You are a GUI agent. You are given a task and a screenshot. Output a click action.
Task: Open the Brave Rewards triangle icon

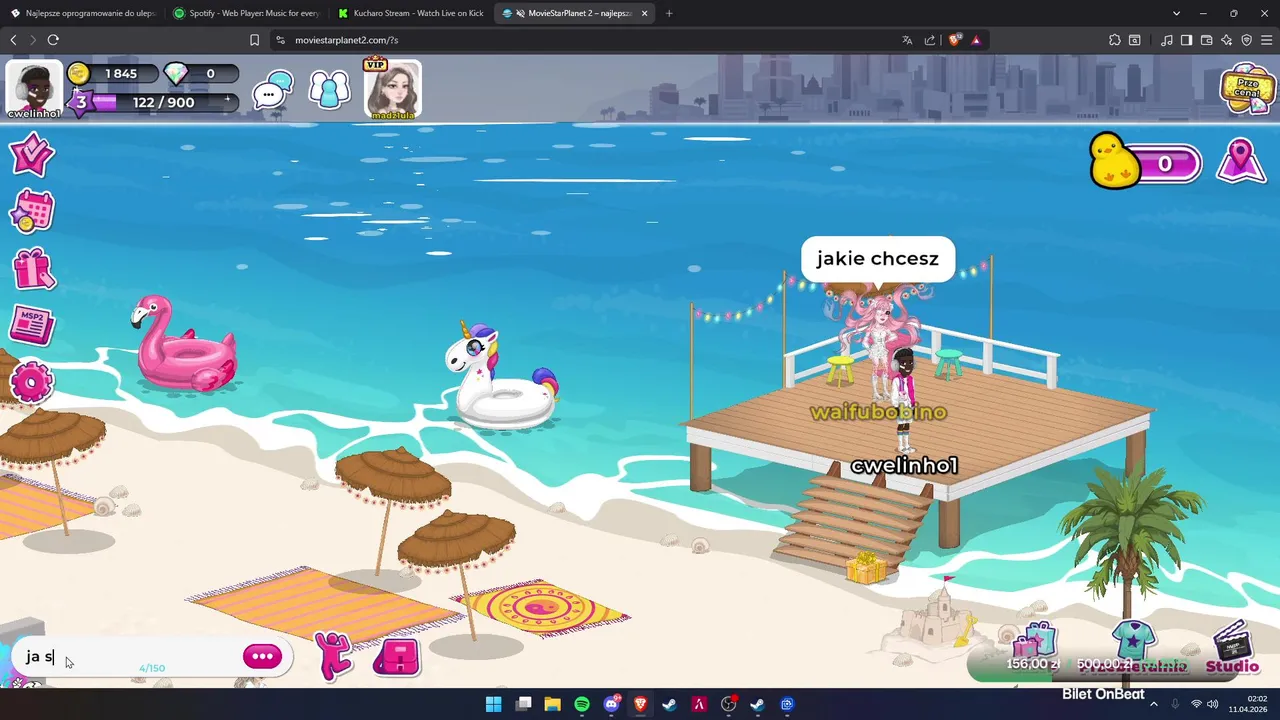tap(976, 40)
